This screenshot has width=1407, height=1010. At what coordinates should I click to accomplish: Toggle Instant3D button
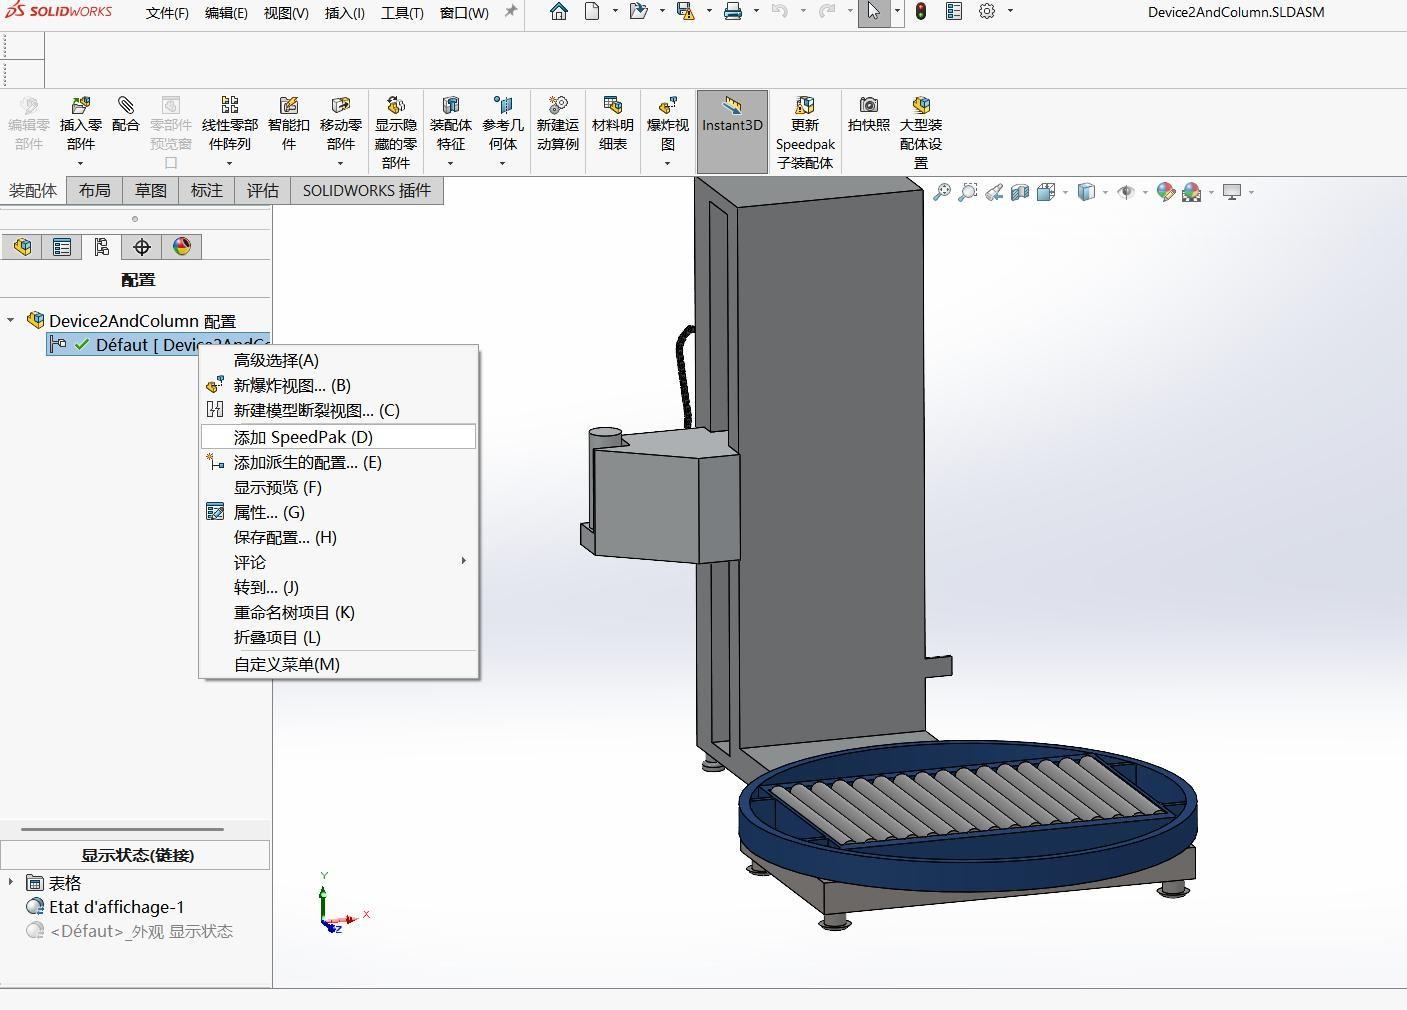click(x=732, y=131)
